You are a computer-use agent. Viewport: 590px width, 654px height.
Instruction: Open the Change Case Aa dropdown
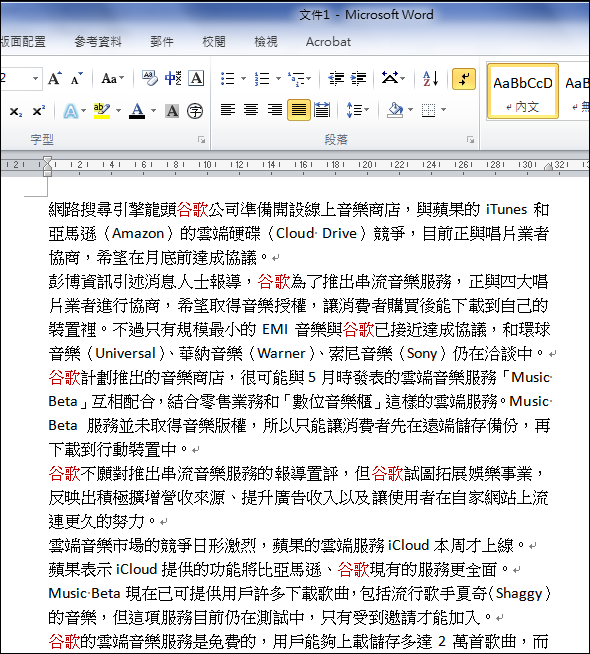113,78
